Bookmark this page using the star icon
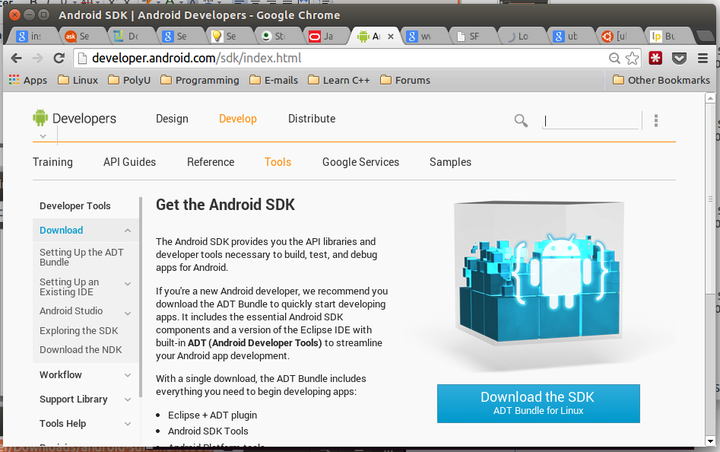Image resolution: width=720 pixels, height=452 pixels. click(x=632, y=58)
